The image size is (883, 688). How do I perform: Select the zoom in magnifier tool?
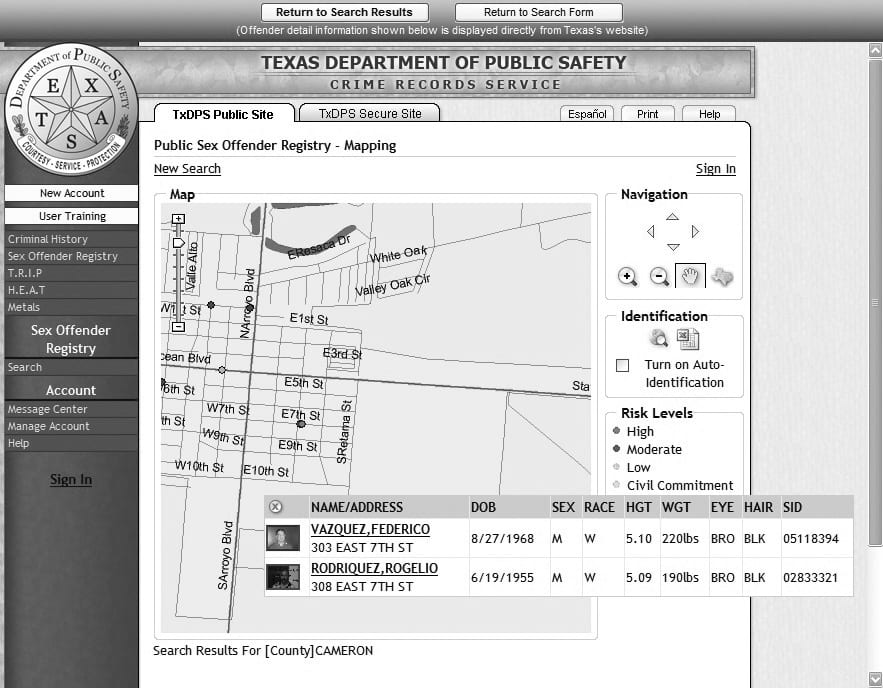click(x=627, y=276)
